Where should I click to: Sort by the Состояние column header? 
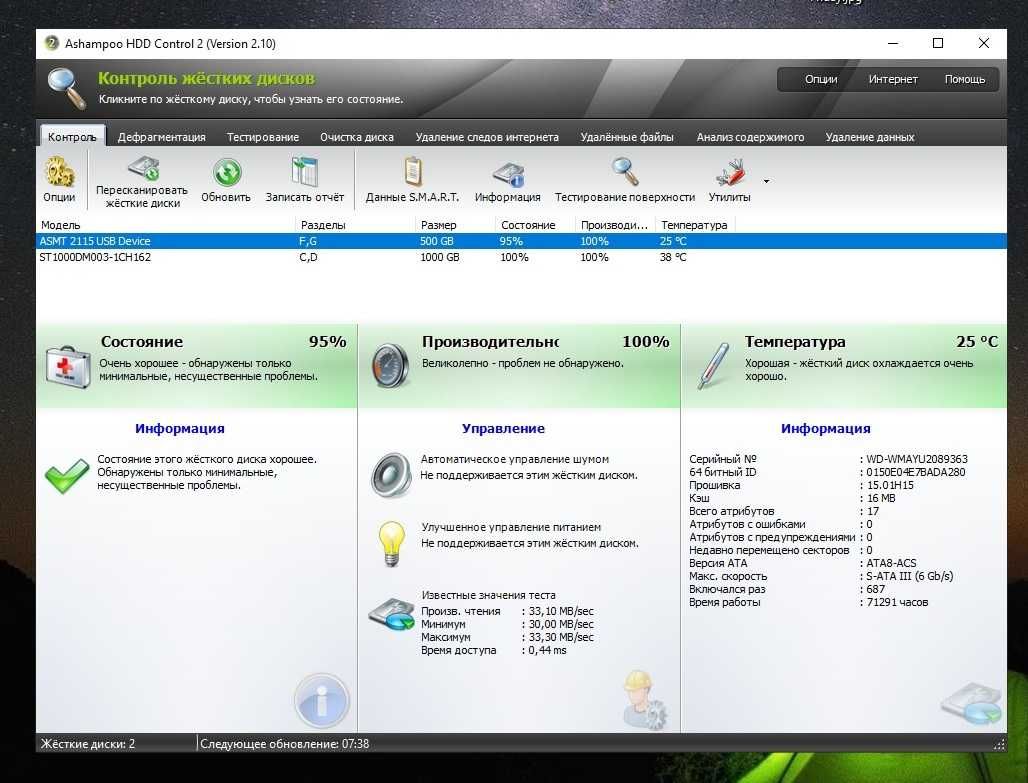pos(536,225)
